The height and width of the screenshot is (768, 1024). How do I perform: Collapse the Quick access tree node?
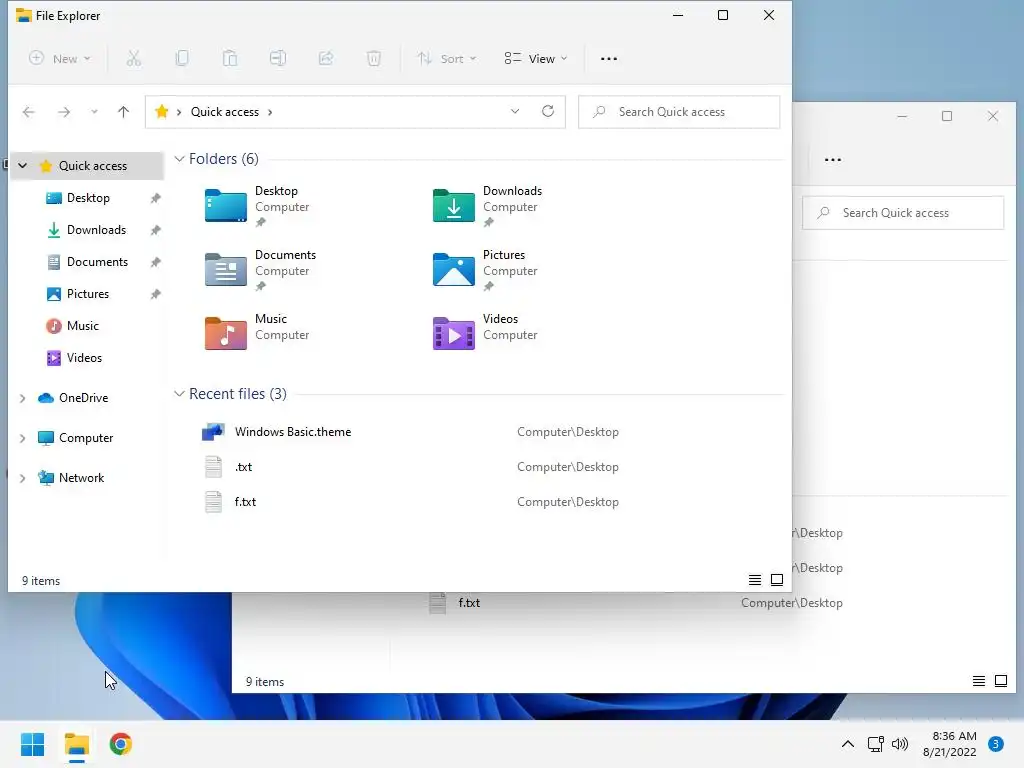coord(22,166)
